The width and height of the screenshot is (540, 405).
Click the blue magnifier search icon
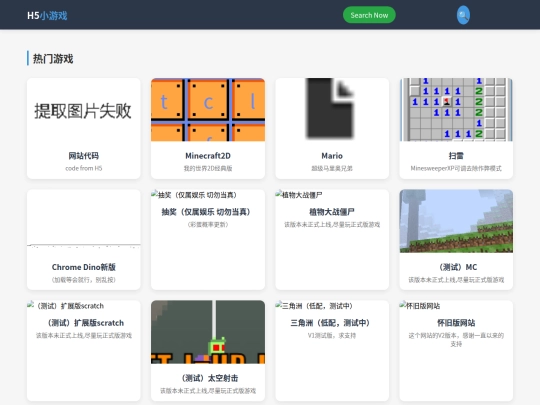[x=463, y=15]
